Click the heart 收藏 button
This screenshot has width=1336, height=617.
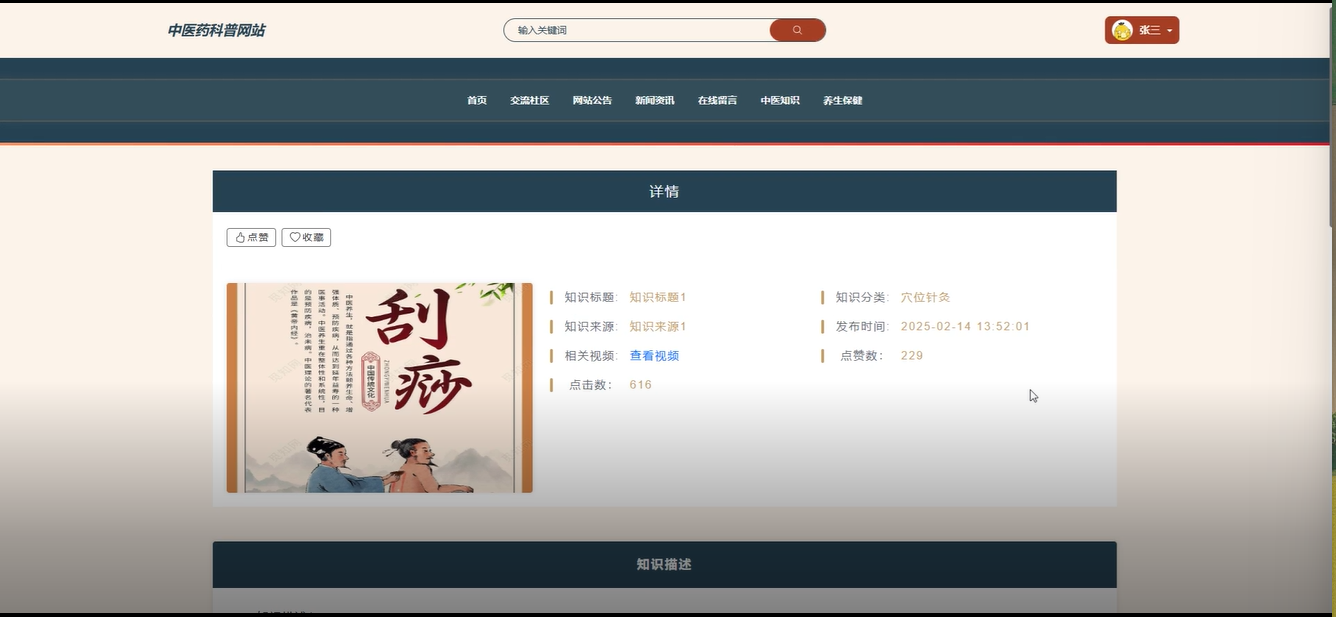tap(306, 237)
